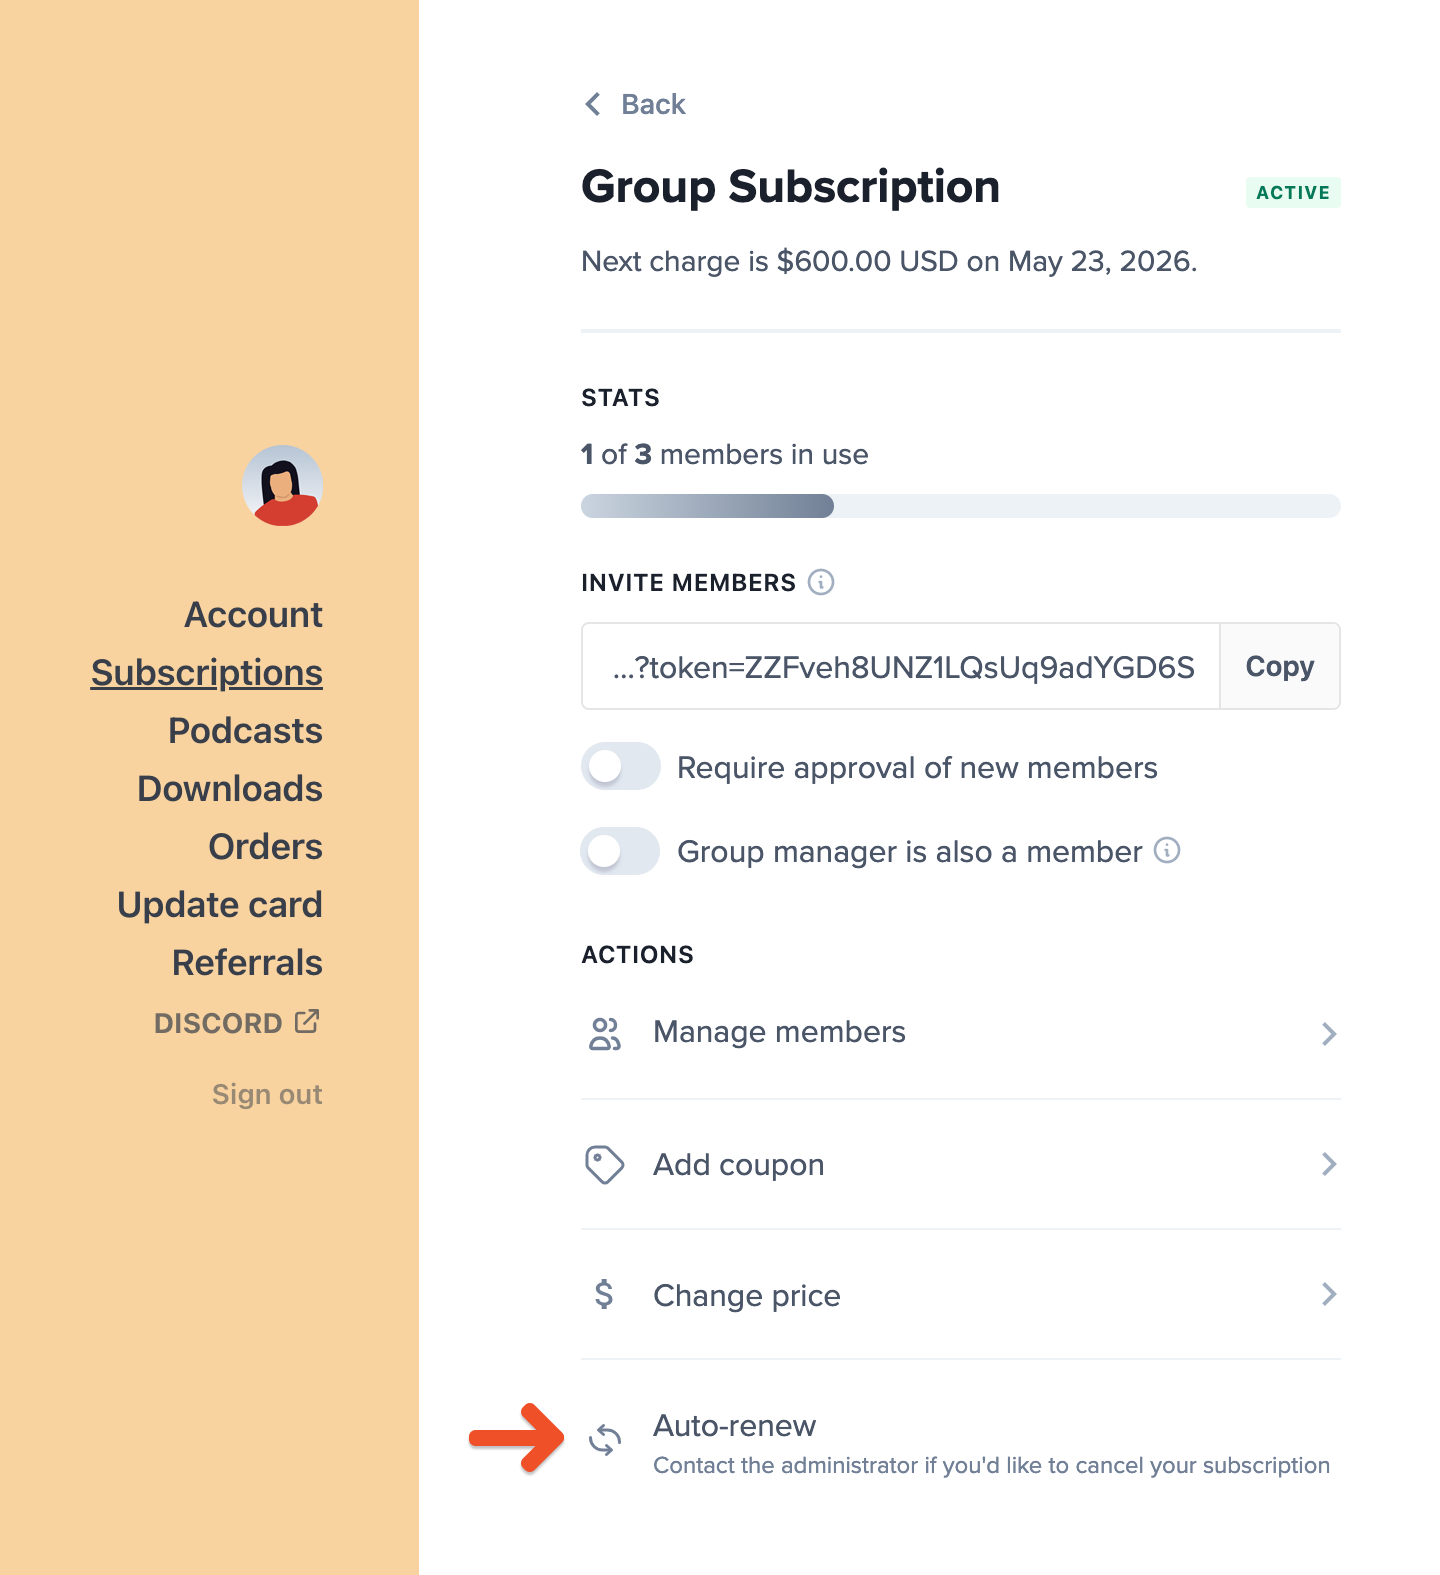Open Add coupon using its chevron
This screenshot has height=1575, width=1440.
click(x=1328, y=1164)
